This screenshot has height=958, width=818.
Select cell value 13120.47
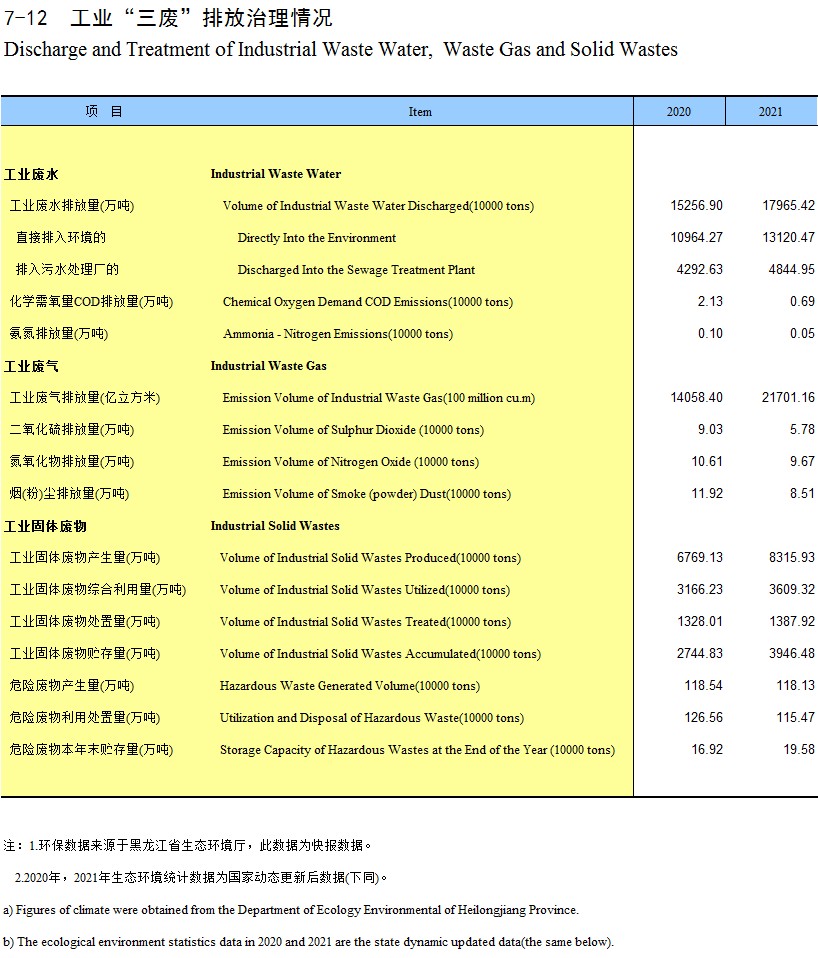coord(788,237)
